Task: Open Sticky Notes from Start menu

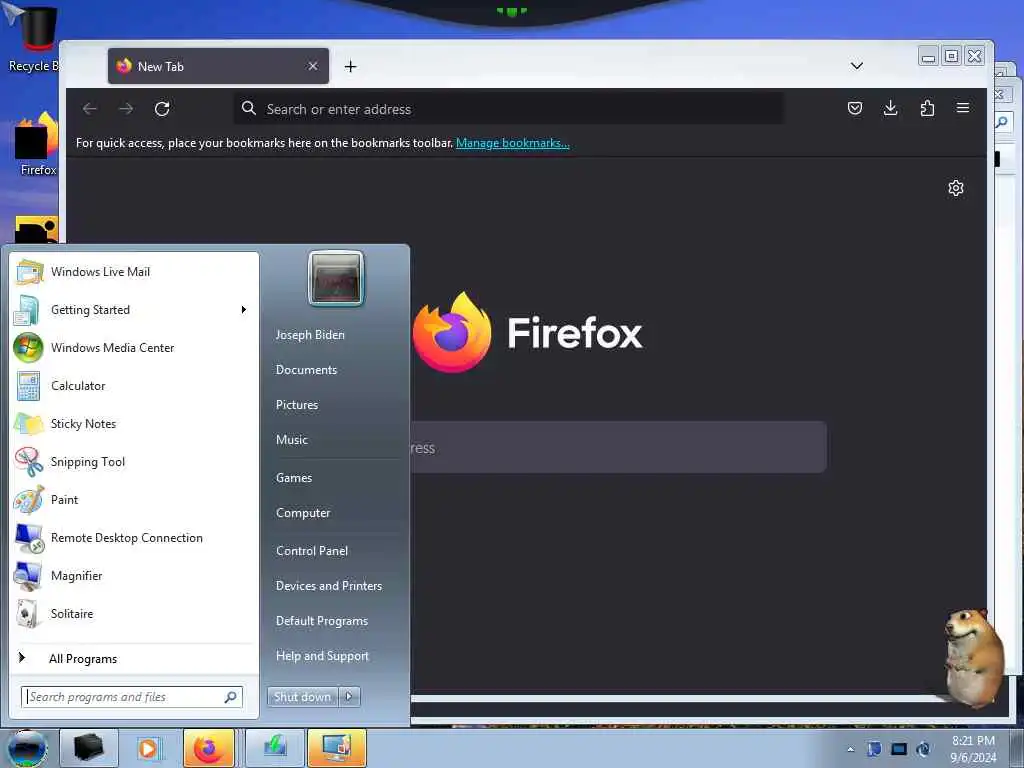Action: (x=134, y=423)
